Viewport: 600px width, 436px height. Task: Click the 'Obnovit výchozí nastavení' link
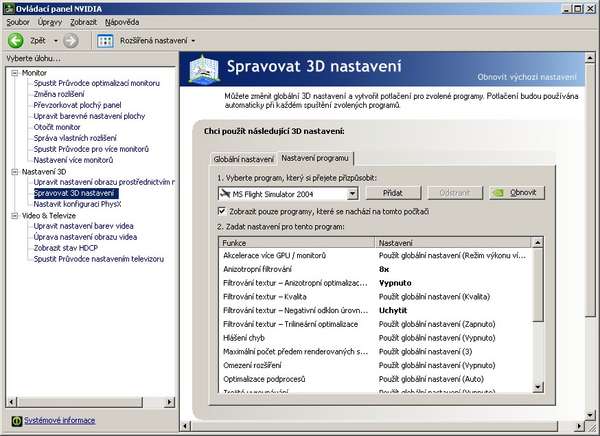(528, 77)
